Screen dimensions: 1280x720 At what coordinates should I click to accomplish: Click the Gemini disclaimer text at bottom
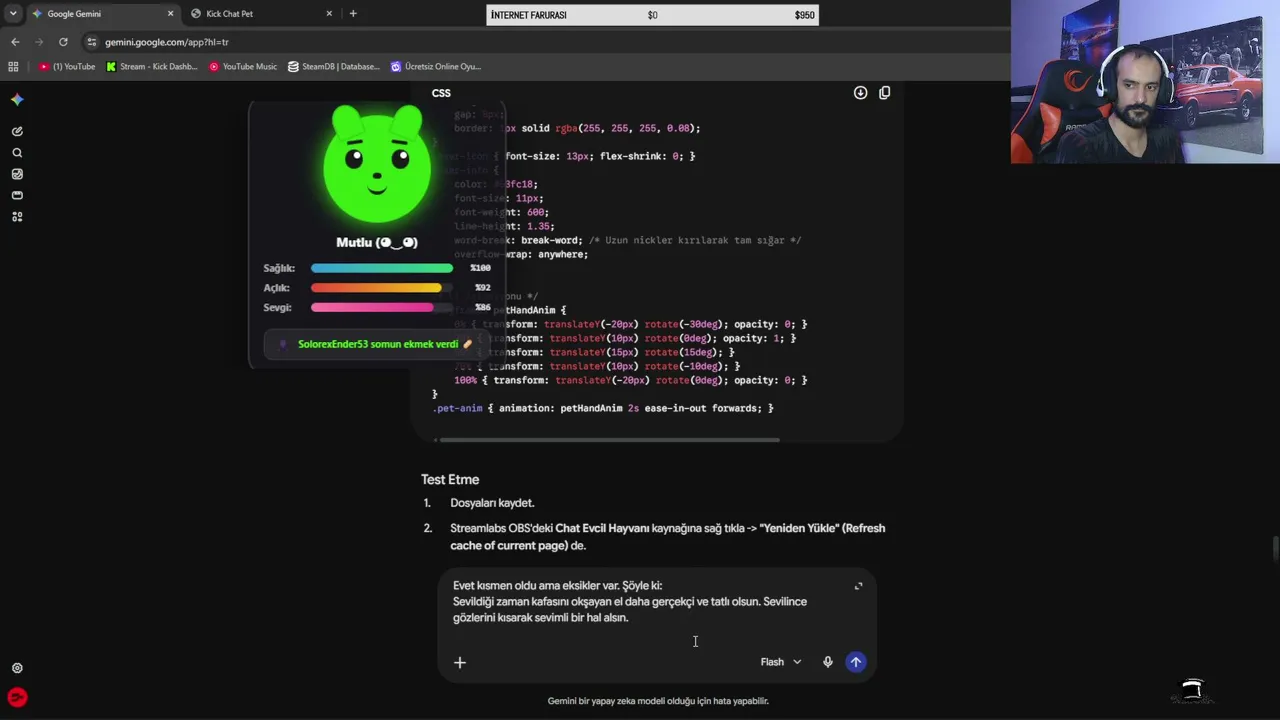658,701
